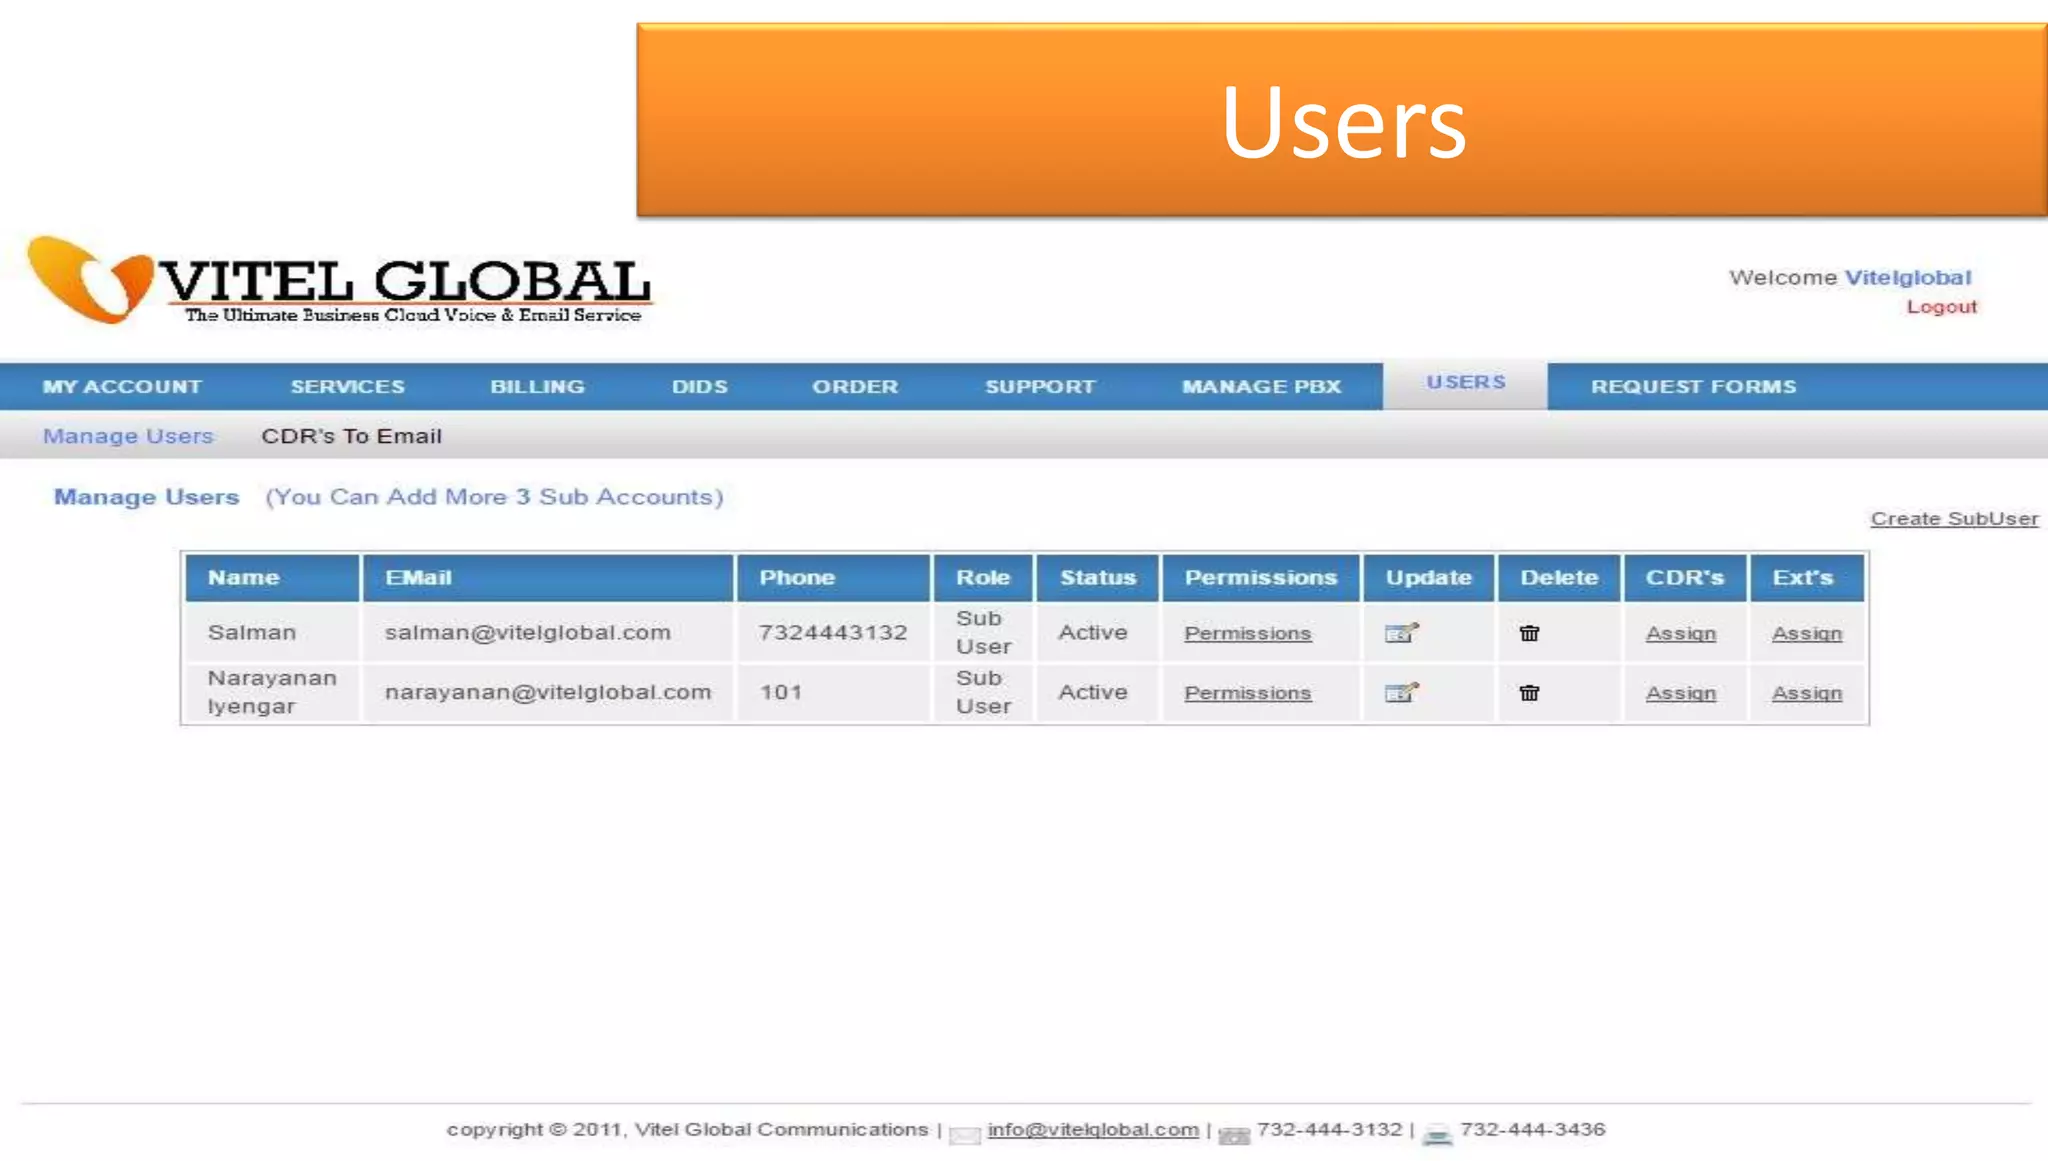Click the phone icon in footer
The width and height of the screenshot is (2048, 1161).
pyautogui.click(x=1234, y=1135)
